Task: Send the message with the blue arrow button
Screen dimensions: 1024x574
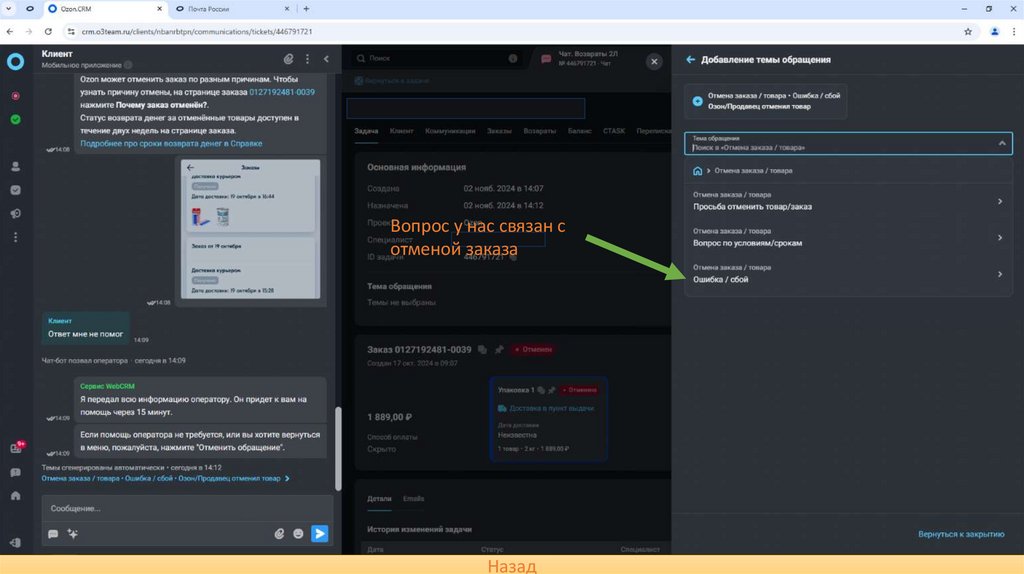Action: coord(319,534)
